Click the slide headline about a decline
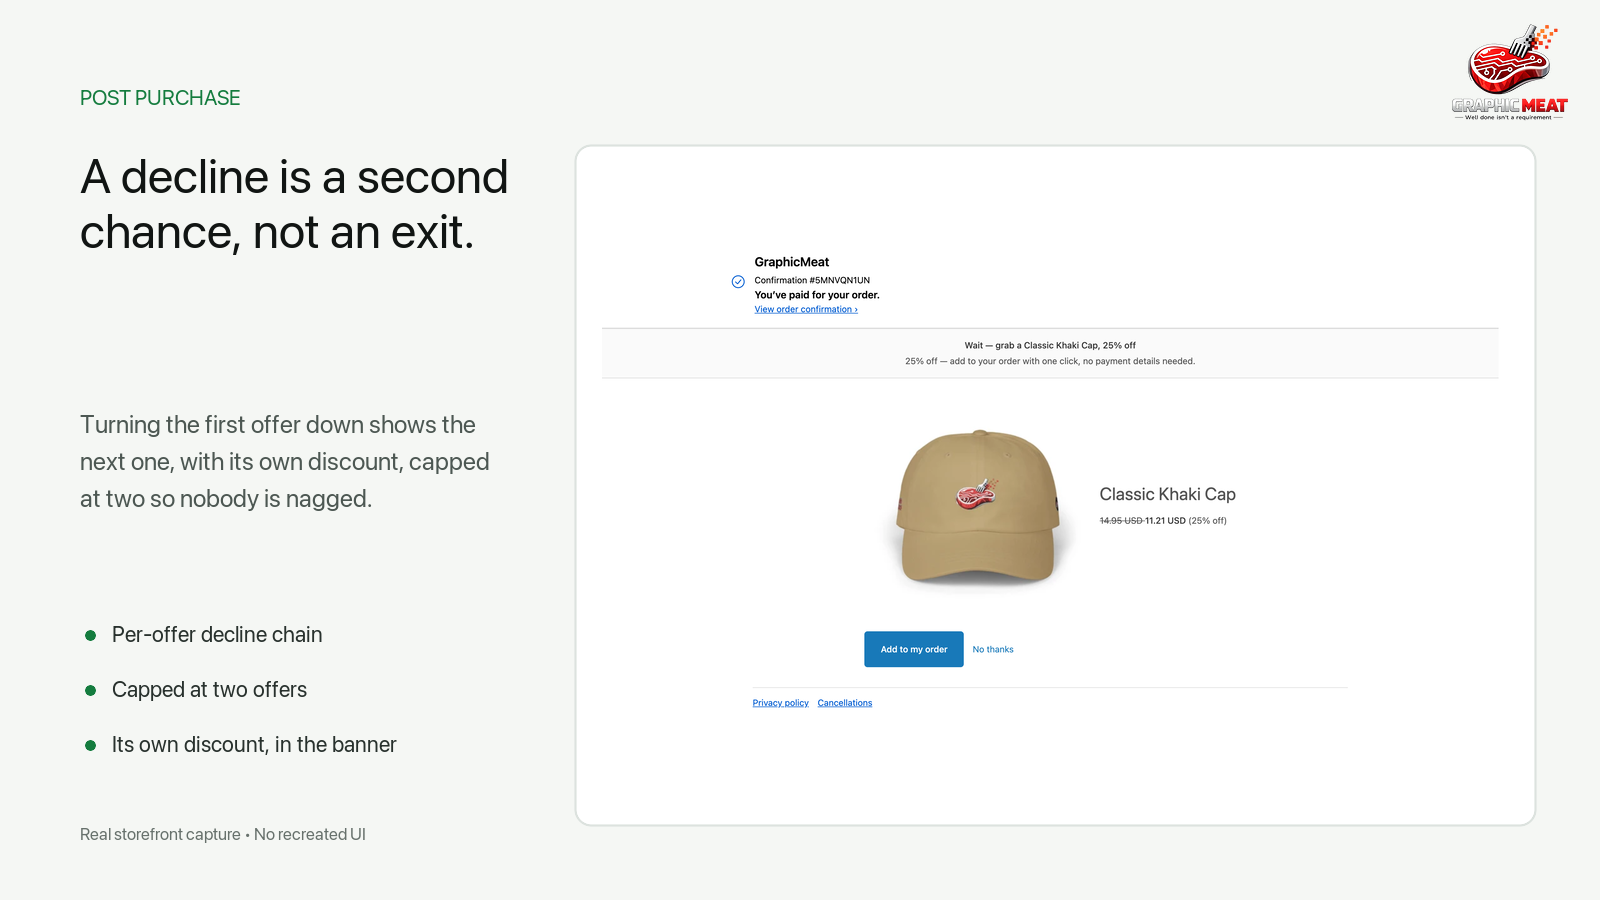 [x=294, y=205]
